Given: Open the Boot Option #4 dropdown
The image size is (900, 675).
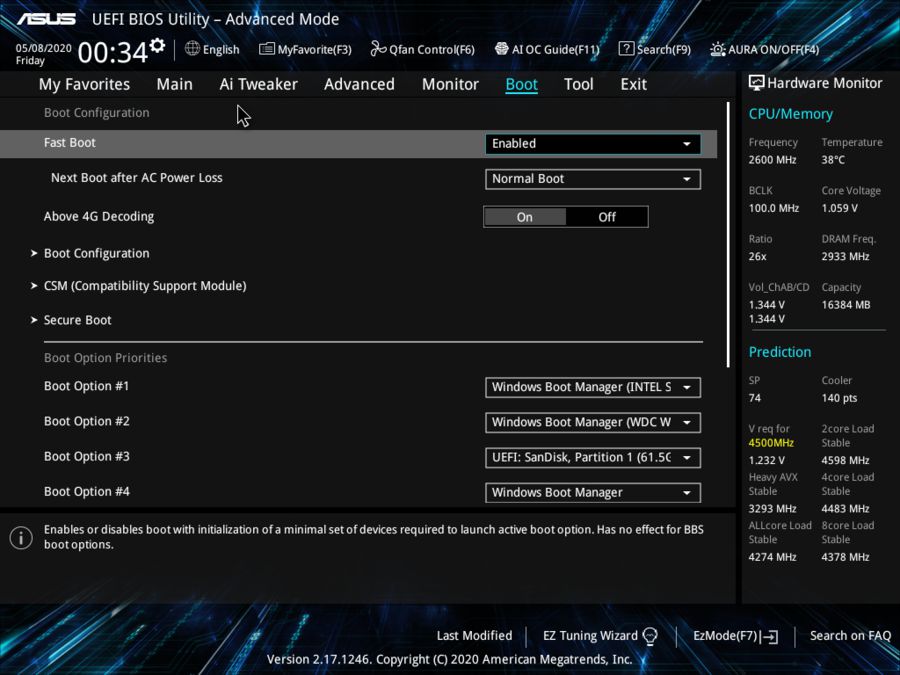Looking at the screenshot, I should click(592, 492).
